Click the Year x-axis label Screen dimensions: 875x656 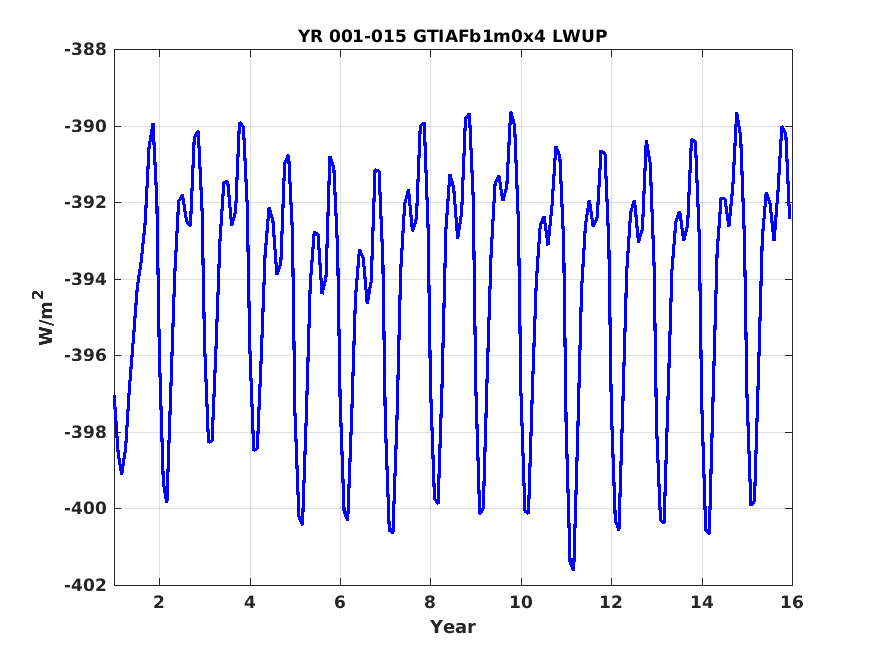coord(453,627)
